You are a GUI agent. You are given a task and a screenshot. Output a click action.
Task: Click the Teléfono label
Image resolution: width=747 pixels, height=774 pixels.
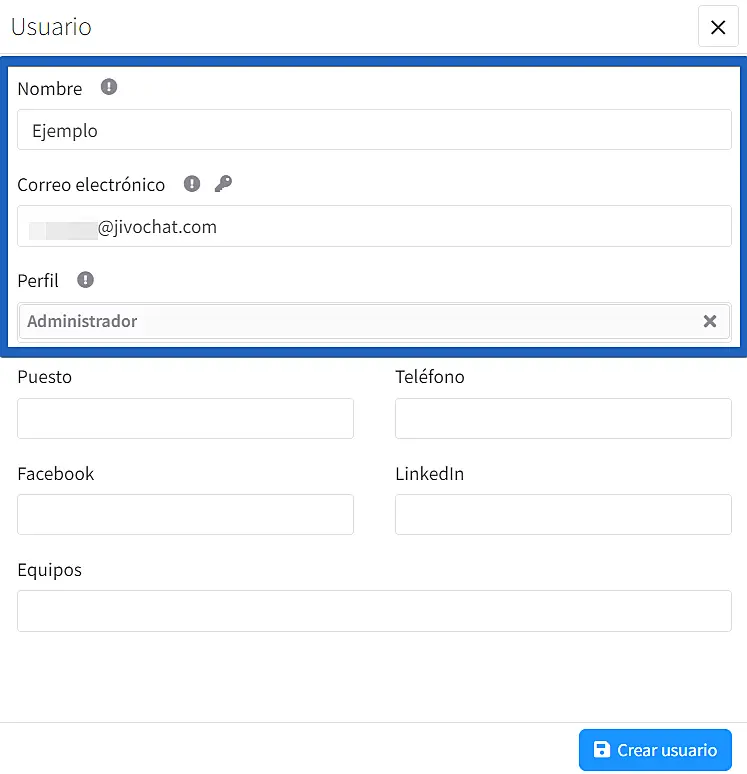click(430, 377)
